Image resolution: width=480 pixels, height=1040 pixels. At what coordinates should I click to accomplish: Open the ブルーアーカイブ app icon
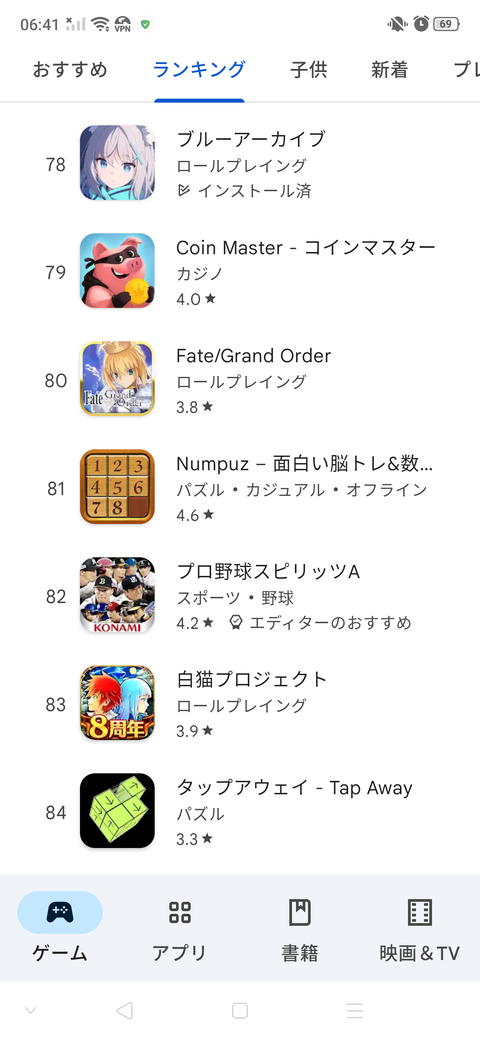click(x=117, y=163)
